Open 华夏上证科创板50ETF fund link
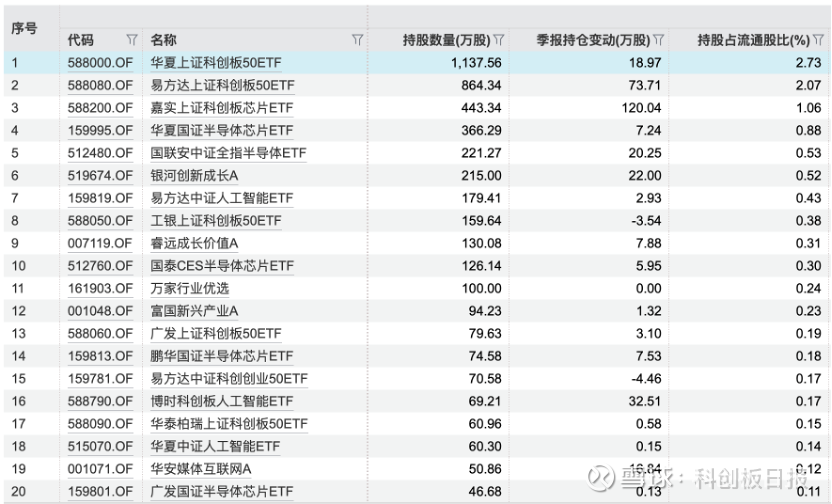 tap(216, 63)
